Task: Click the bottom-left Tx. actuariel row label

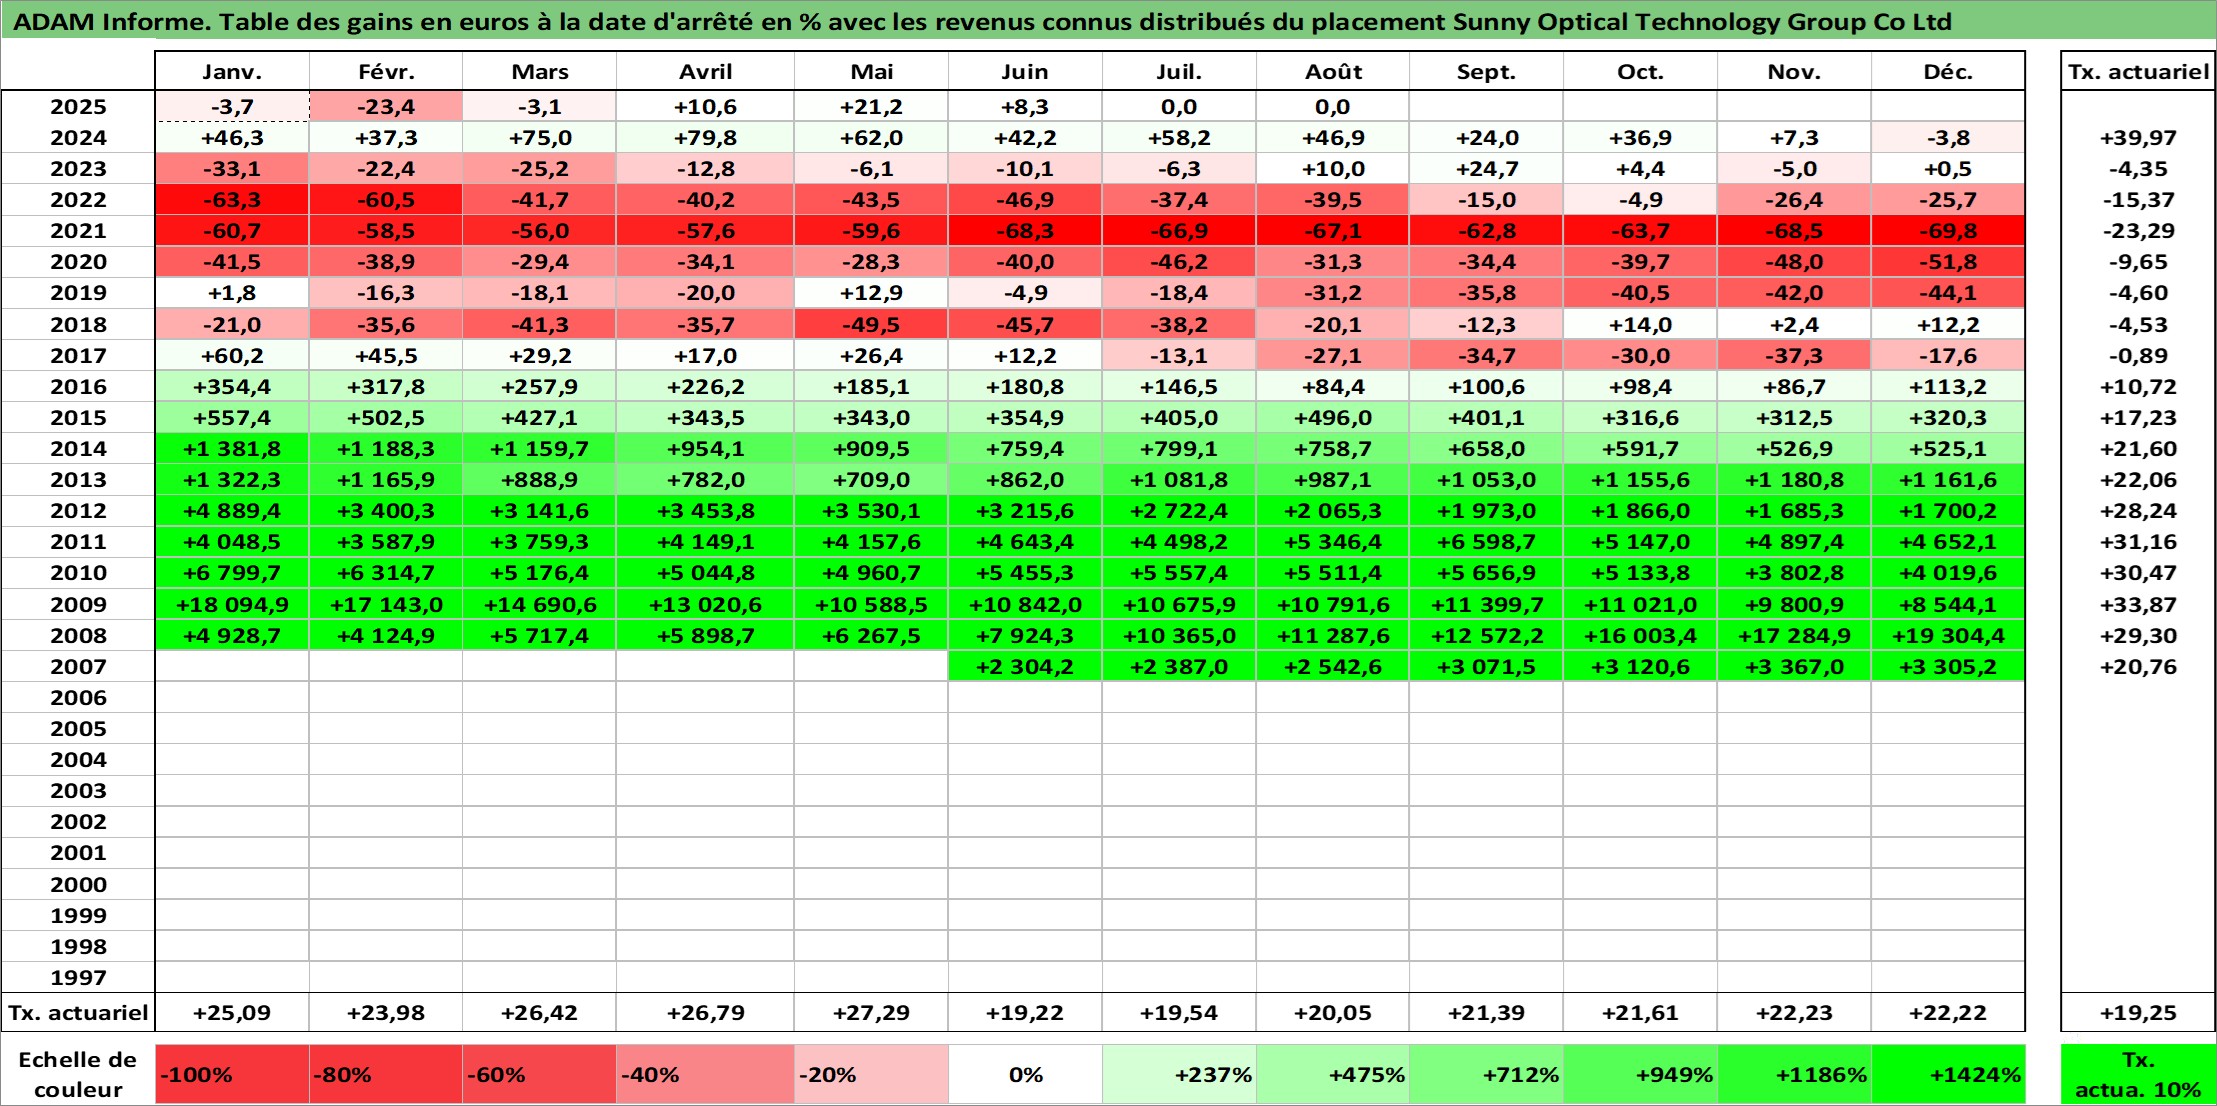Action: coord(78,1012)
